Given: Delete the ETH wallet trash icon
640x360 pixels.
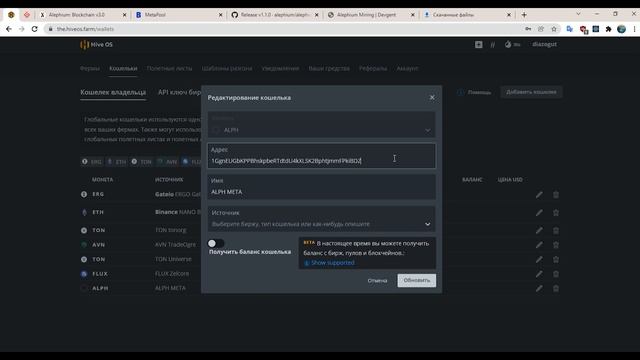Looking at the screenshot, I should tap(556, 213).
